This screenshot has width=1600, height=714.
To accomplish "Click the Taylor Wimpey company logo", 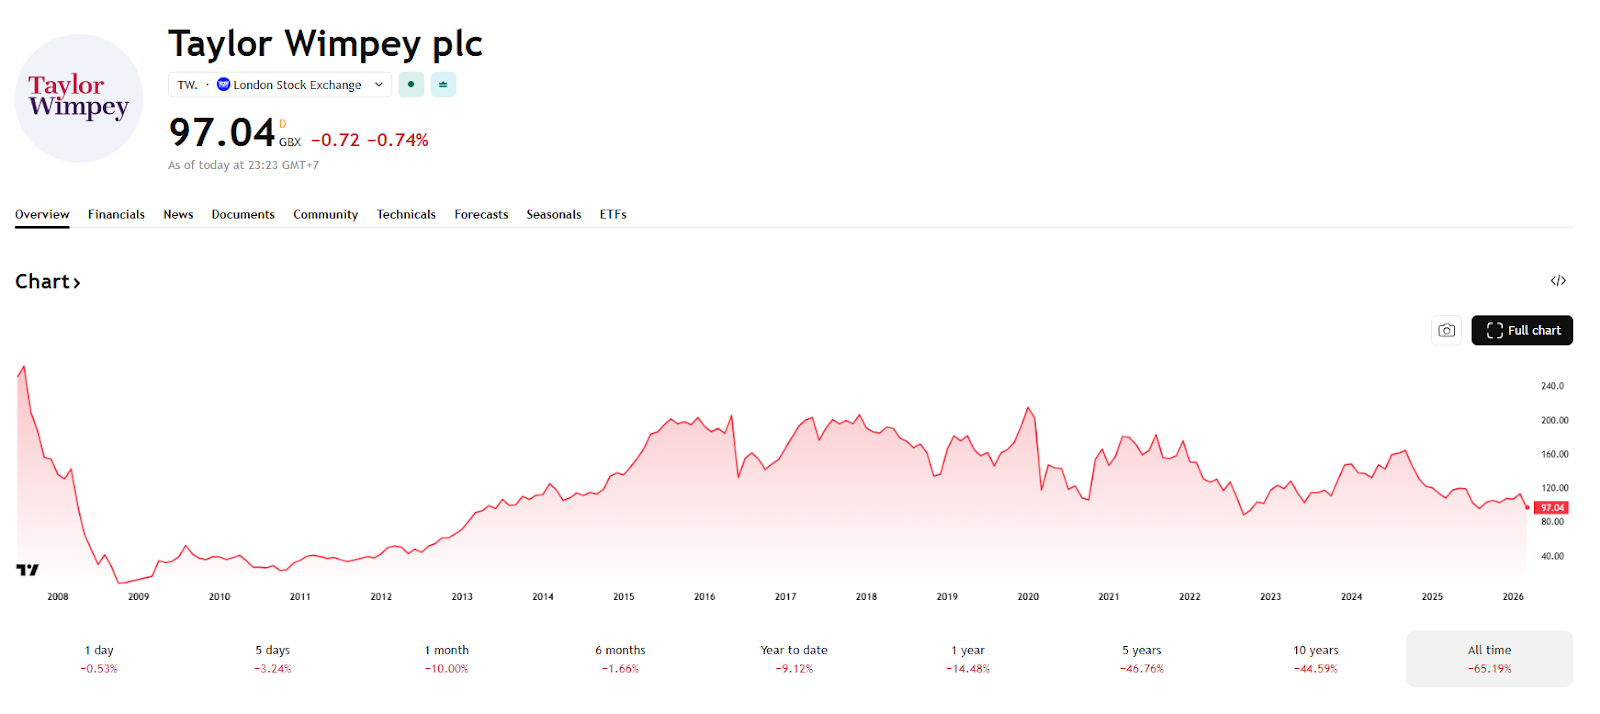I will coord(79,98).
